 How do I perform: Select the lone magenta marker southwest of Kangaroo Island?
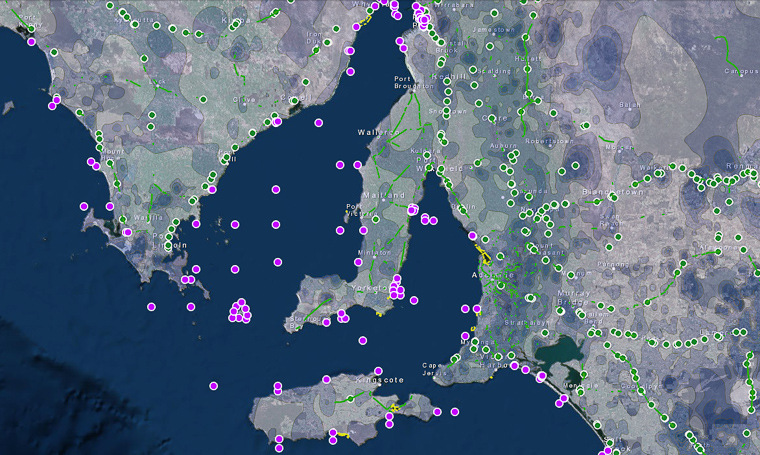click(x=213, y=386)
